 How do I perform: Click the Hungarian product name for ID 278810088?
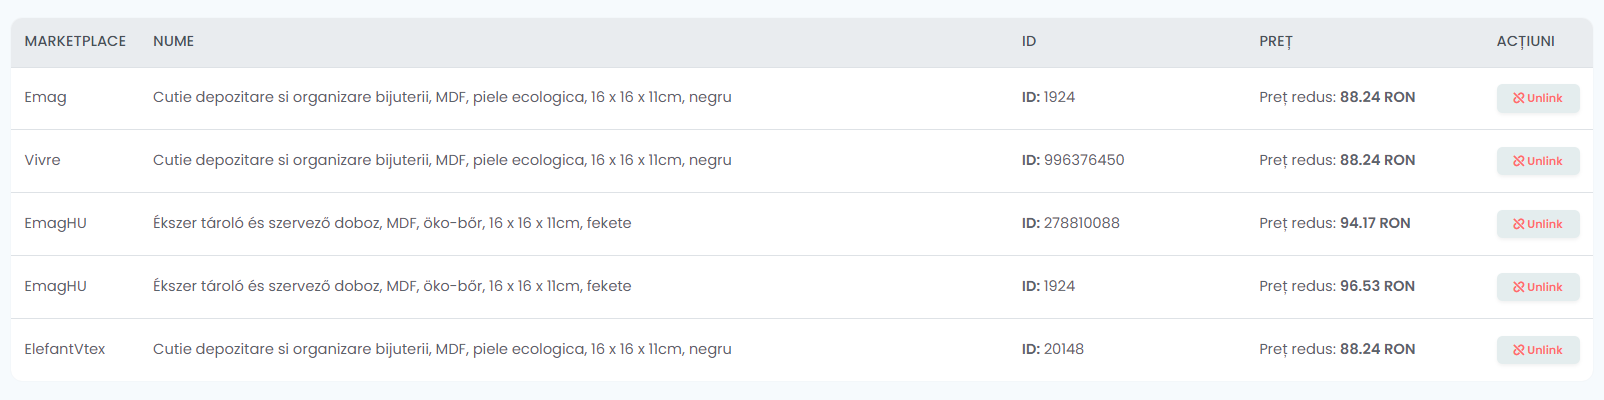(392, 223)
